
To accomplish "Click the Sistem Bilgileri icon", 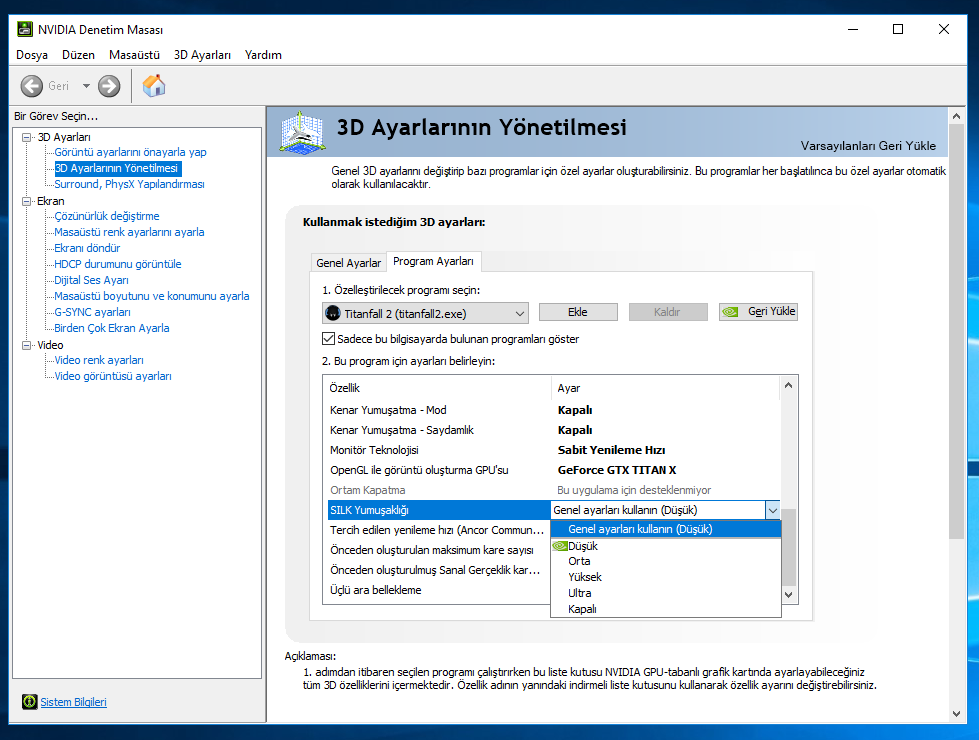I will tap(29, 702).
